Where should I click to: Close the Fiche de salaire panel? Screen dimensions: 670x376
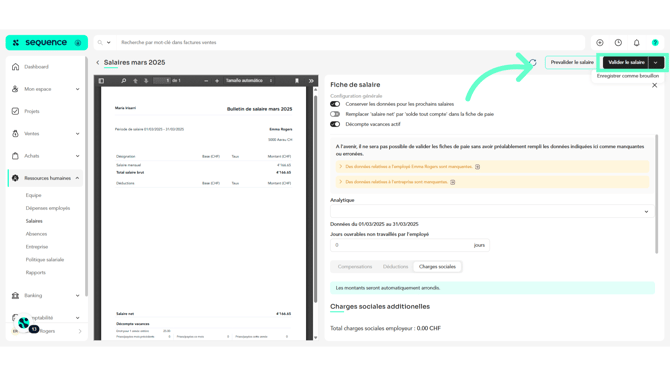coord(655,85)
